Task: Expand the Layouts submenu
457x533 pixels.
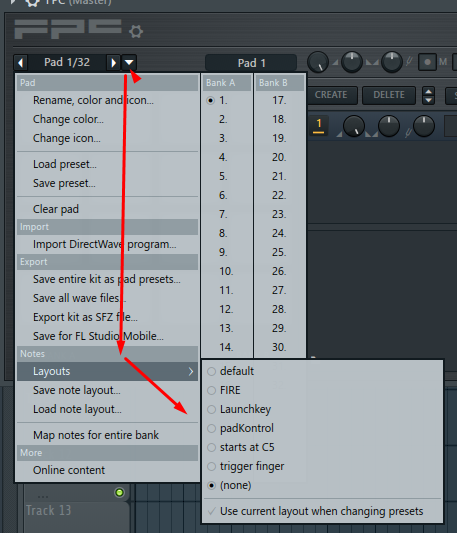Action: (107, 371)
